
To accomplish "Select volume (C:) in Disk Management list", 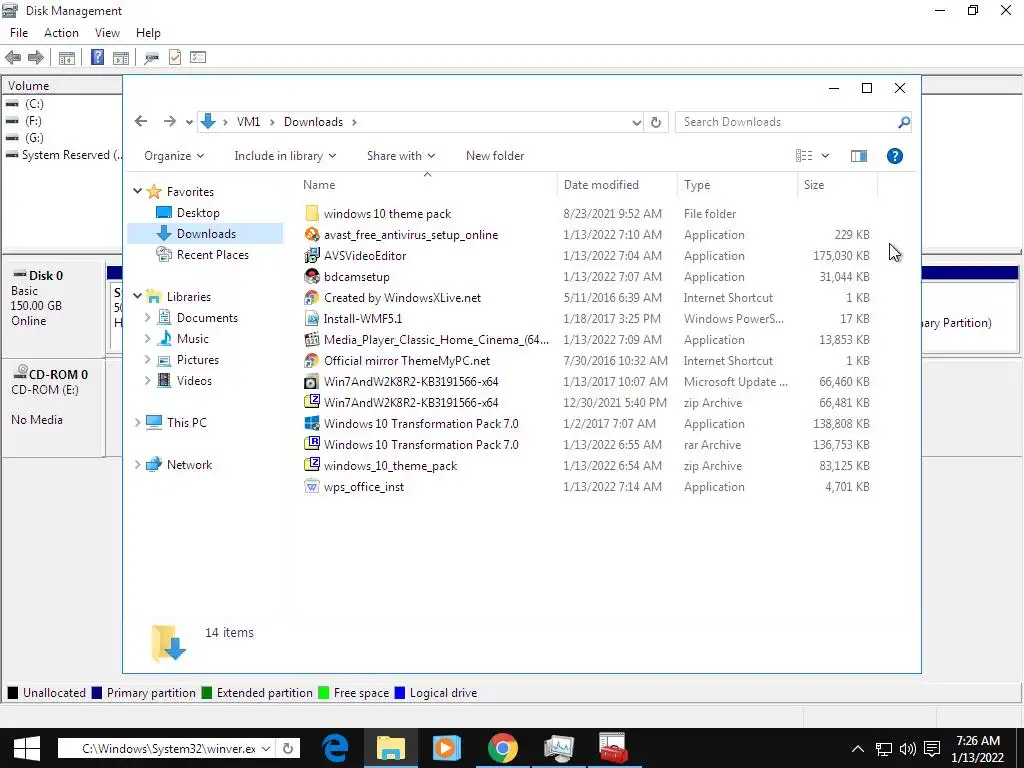I will pos(34,104).
